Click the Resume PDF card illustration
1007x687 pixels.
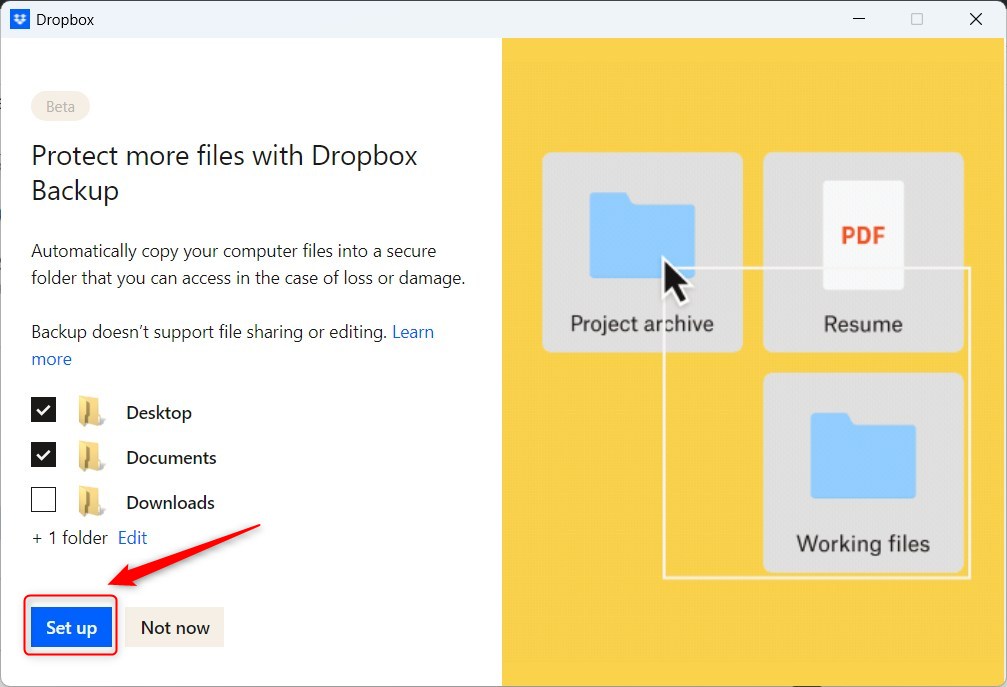863,252
